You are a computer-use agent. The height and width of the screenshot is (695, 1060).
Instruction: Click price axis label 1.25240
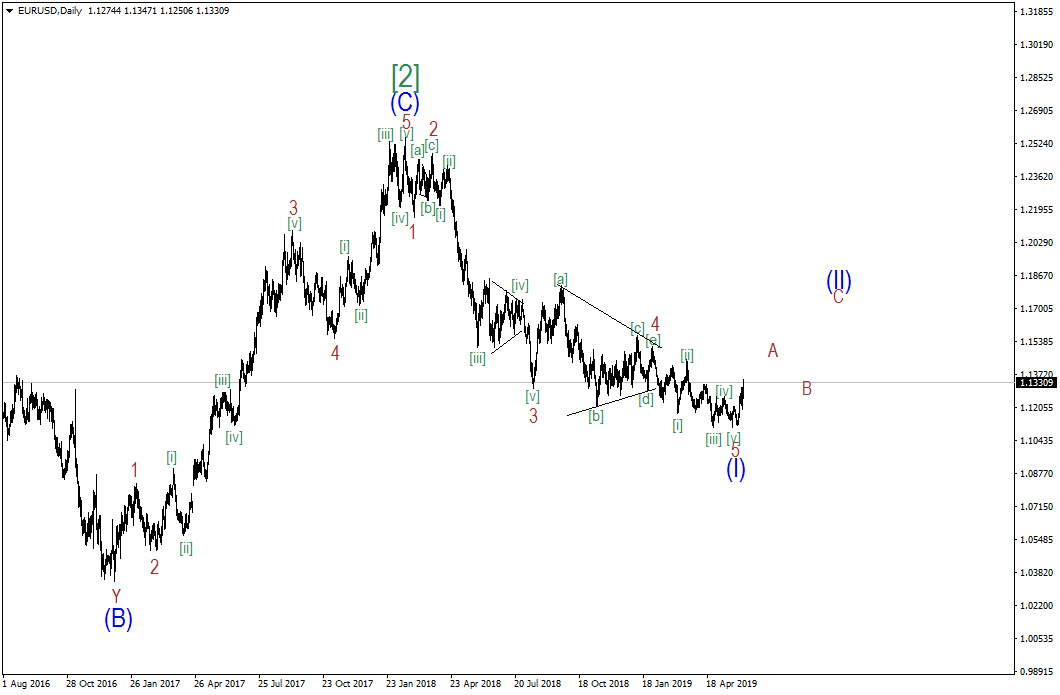coord(1036,144)
